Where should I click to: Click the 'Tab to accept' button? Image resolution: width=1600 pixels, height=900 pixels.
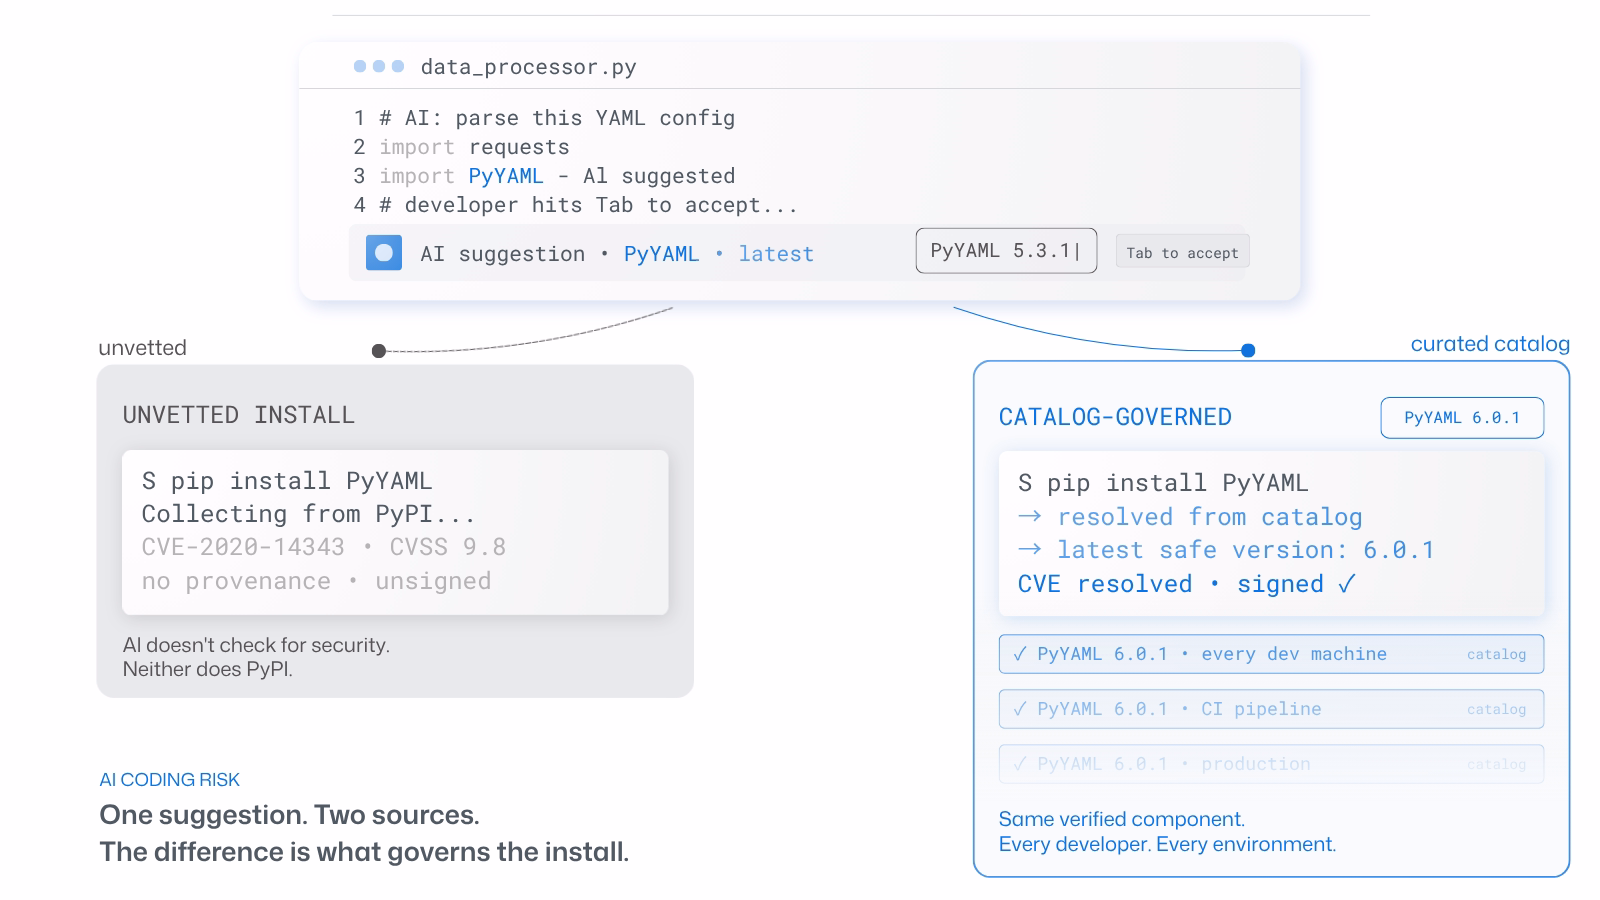point(1182,253)
